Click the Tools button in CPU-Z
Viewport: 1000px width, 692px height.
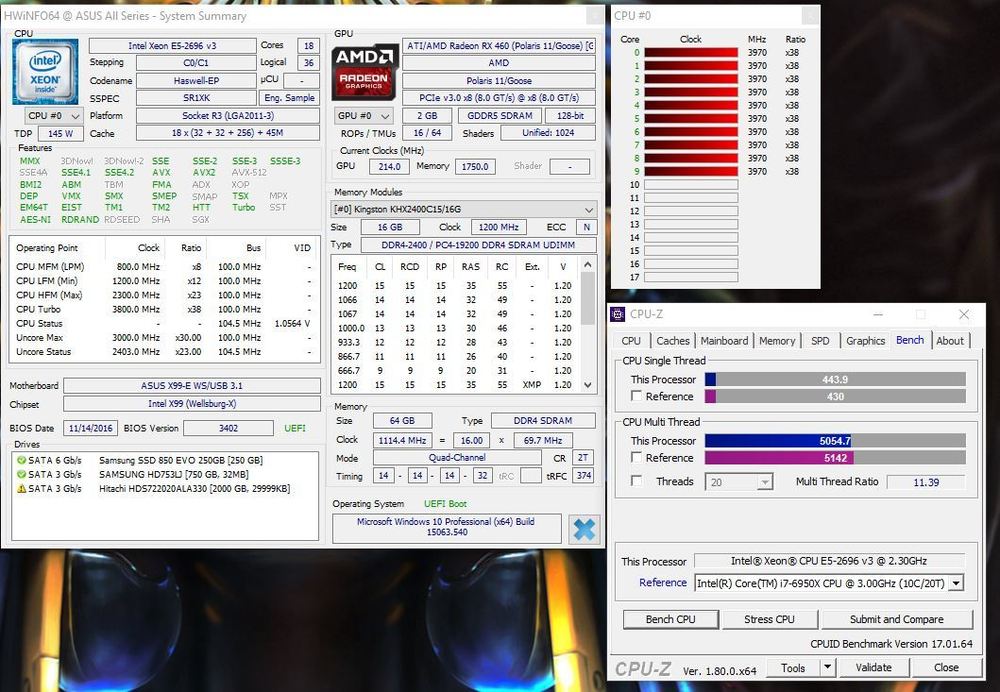pyautogui.click(x=793, y=668)
